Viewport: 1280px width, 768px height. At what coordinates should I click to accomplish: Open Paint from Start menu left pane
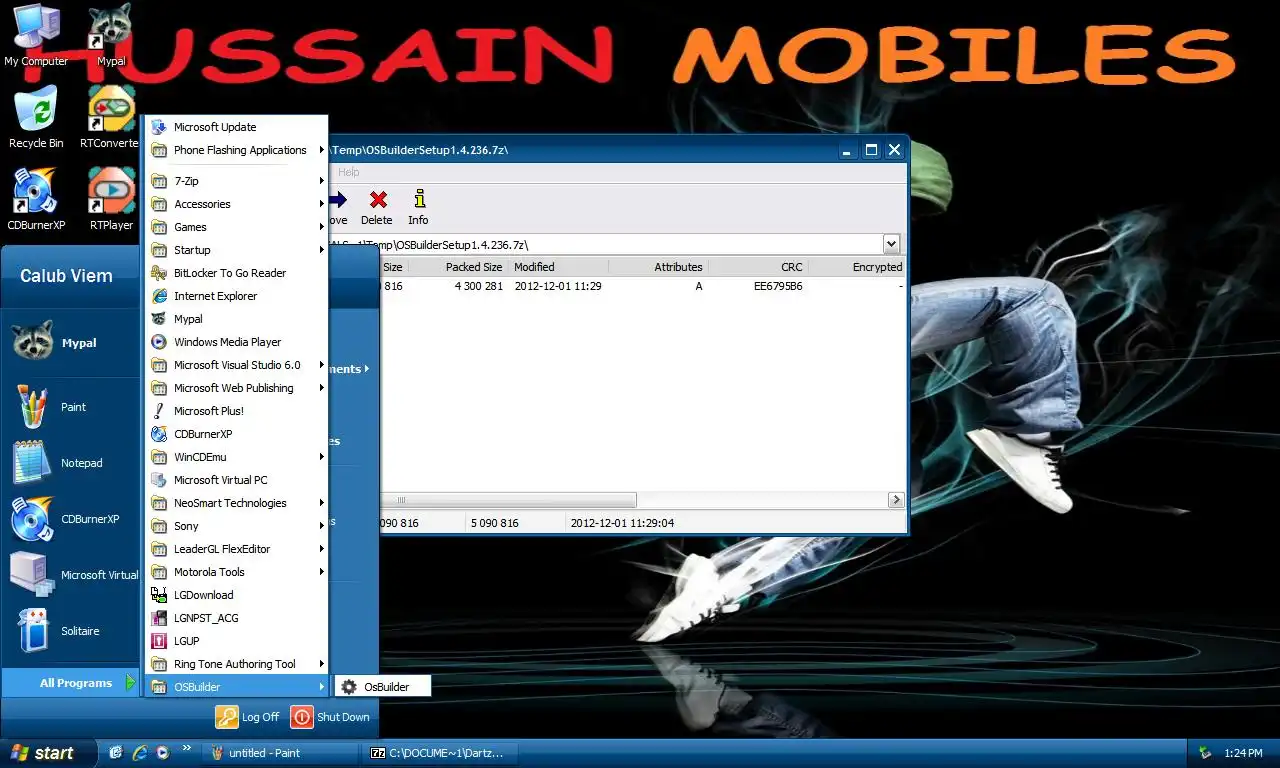point(70,407)
